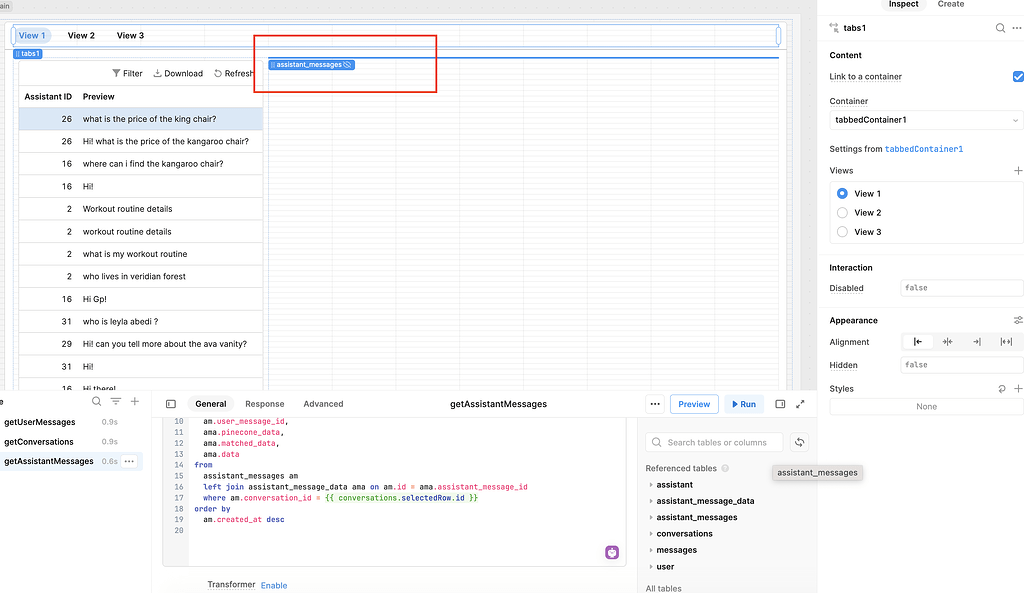Select left alignment option

click(x=918, y=342)
